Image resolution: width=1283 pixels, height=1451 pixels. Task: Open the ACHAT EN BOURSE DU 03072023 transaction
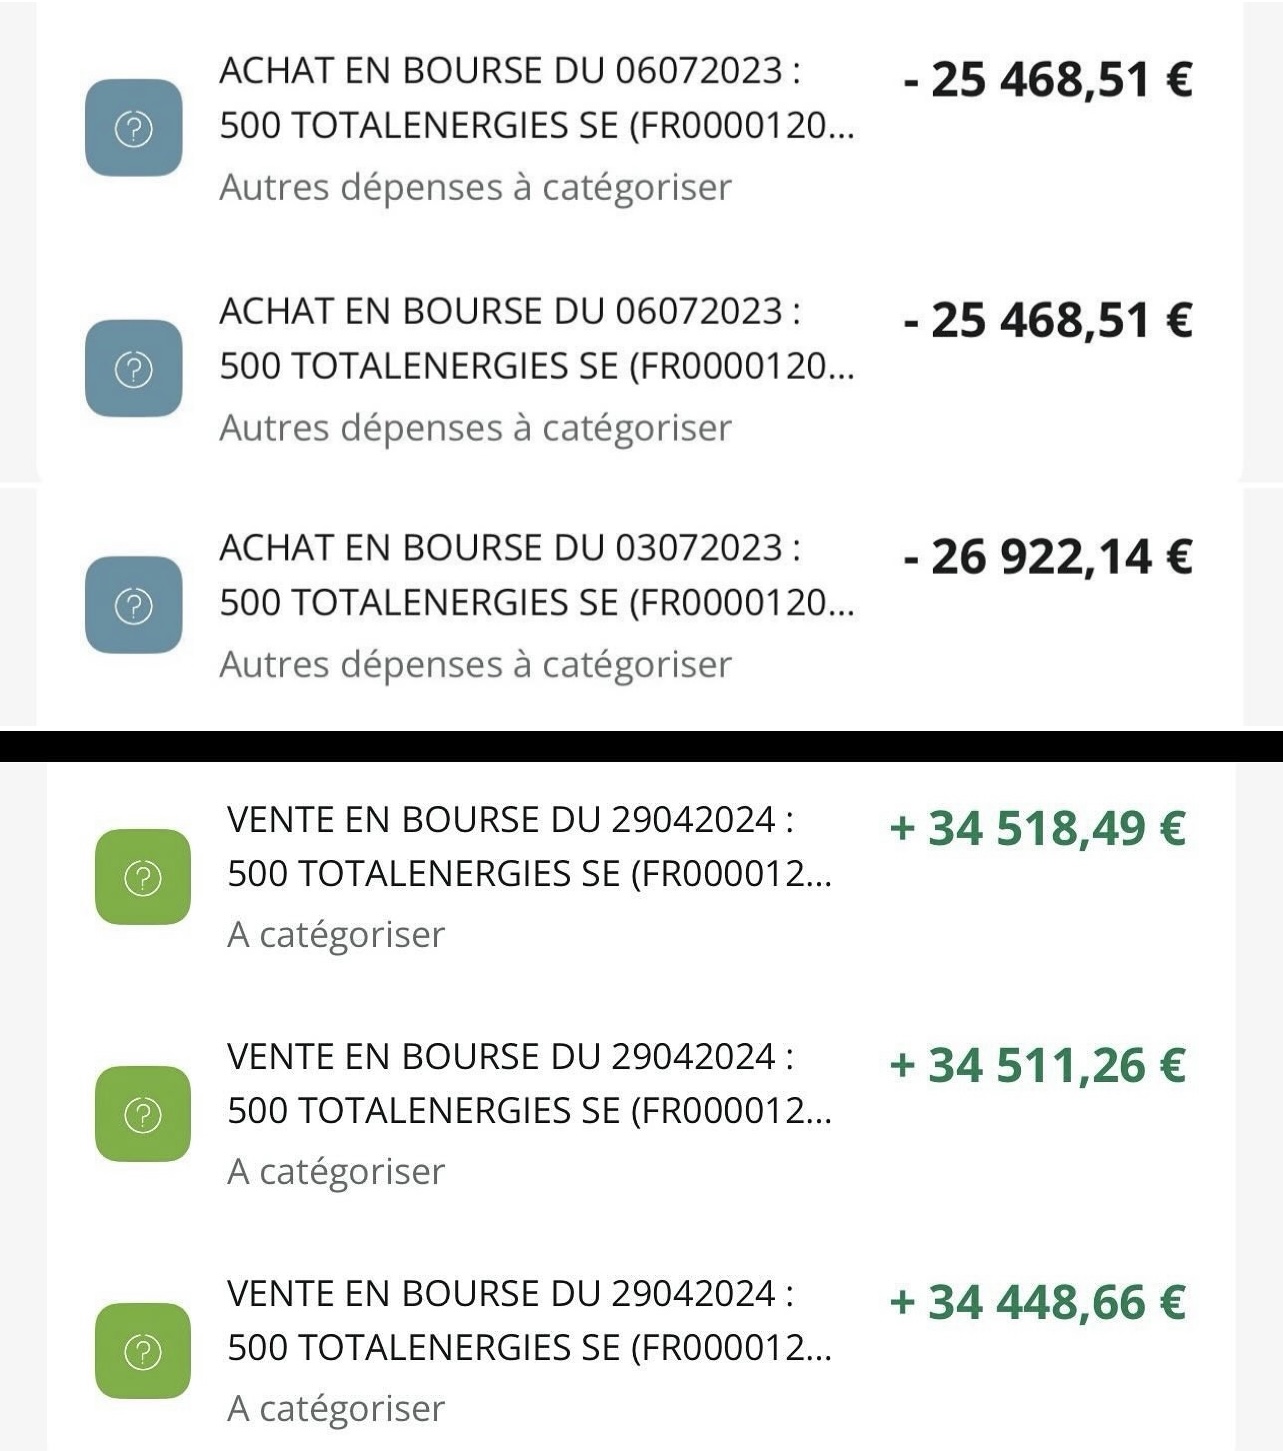[640, 605]
